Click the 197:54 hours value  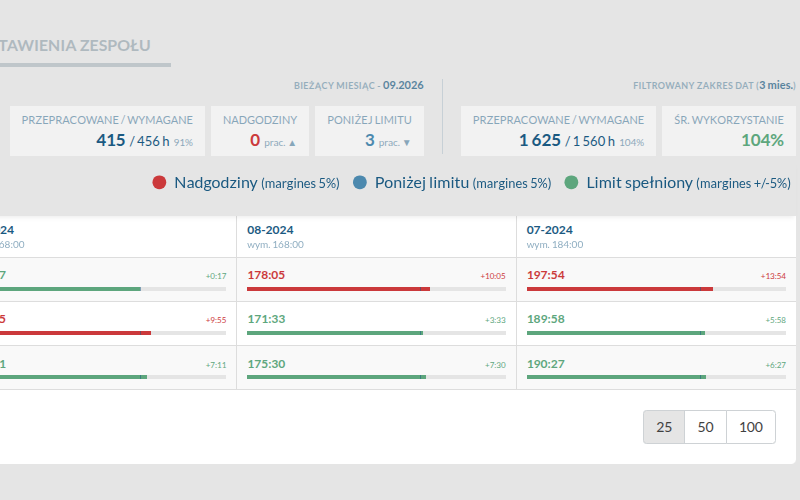(x=546, y=275)
